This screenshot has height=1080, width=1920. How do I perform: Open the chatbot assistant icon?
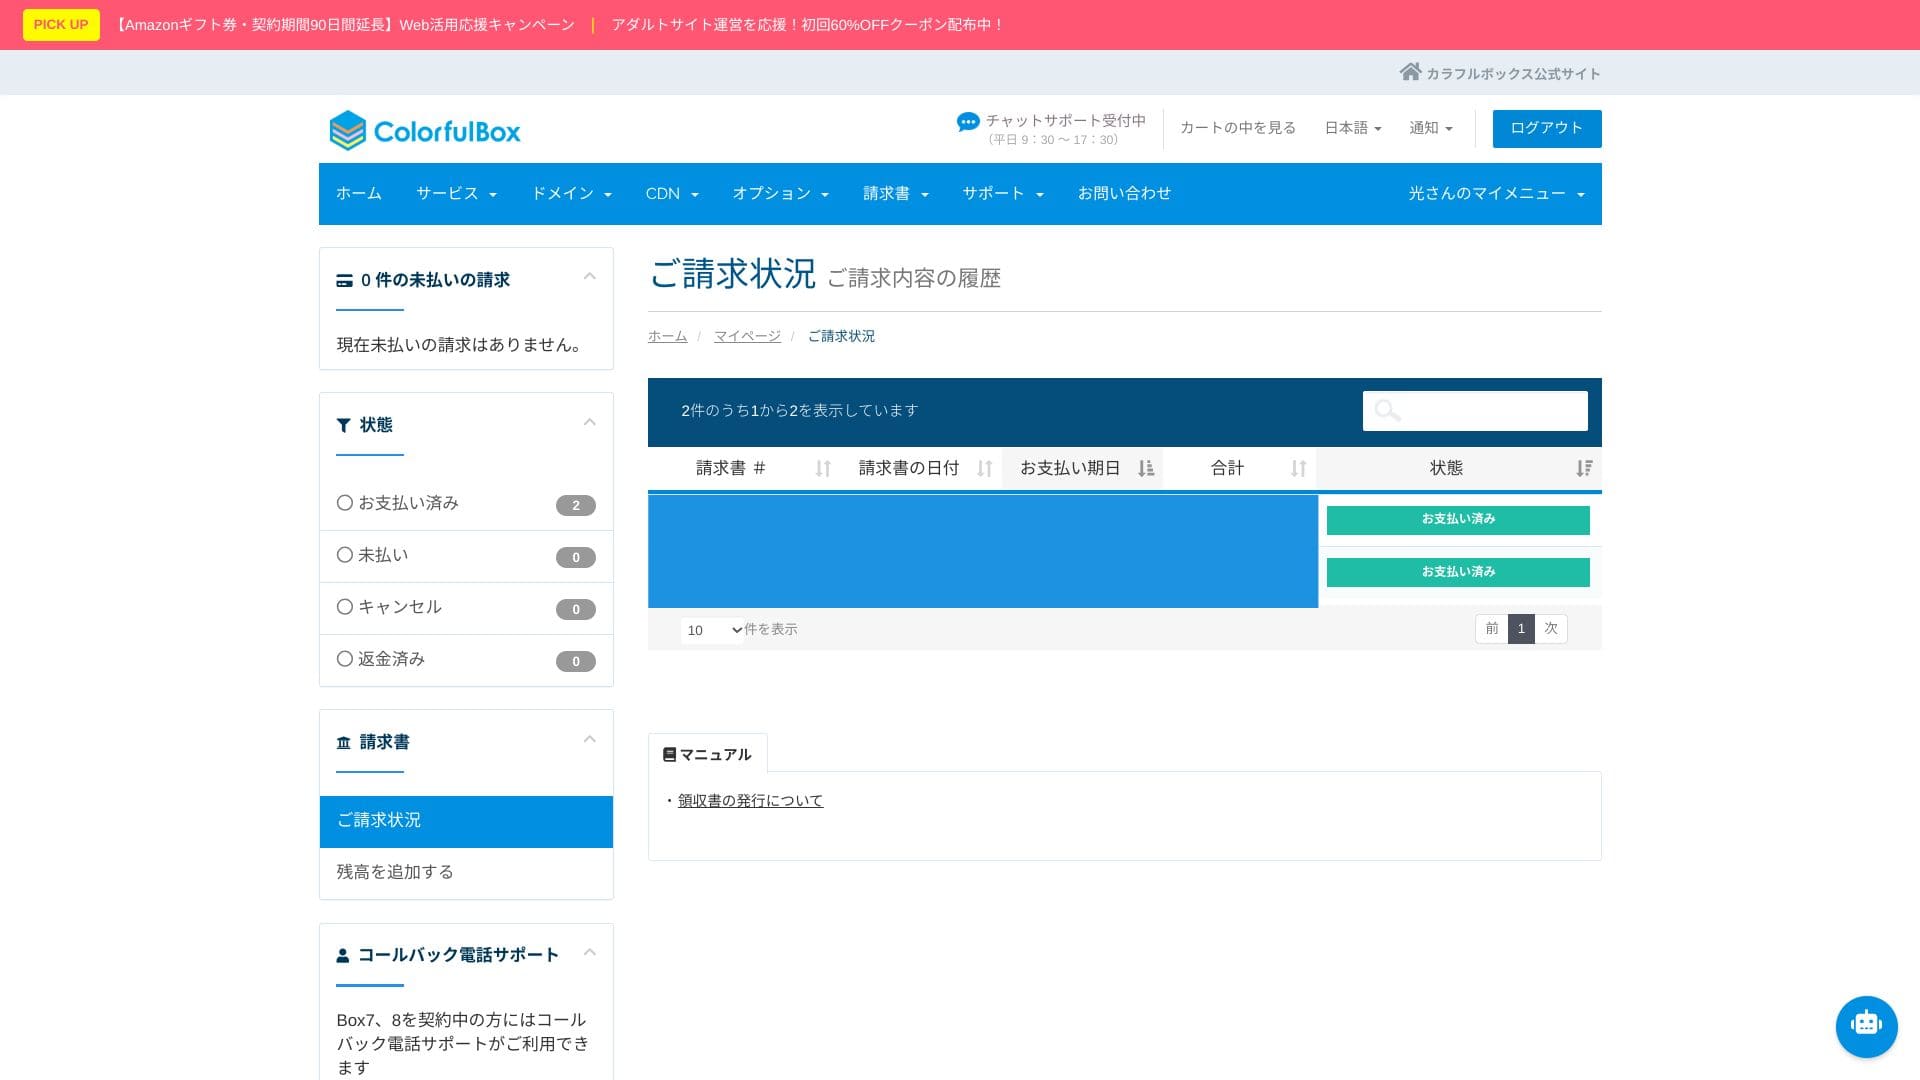point(1866,1026)
